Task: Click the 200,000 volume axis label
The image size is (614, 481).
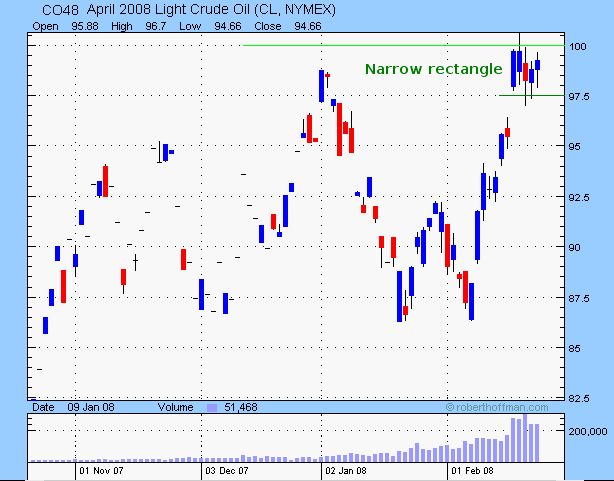Action: pos(588,431)
